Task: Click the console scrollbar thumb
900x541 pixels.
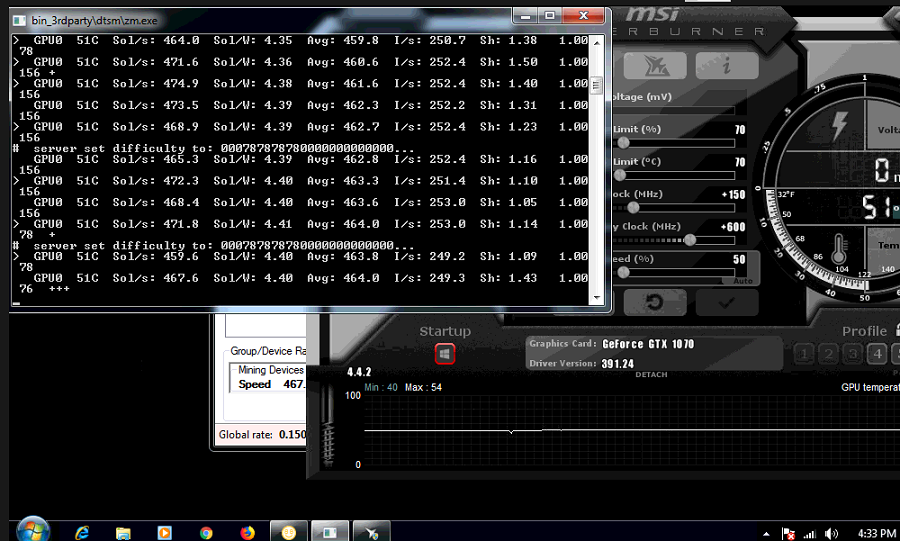Action: (596, 85)
